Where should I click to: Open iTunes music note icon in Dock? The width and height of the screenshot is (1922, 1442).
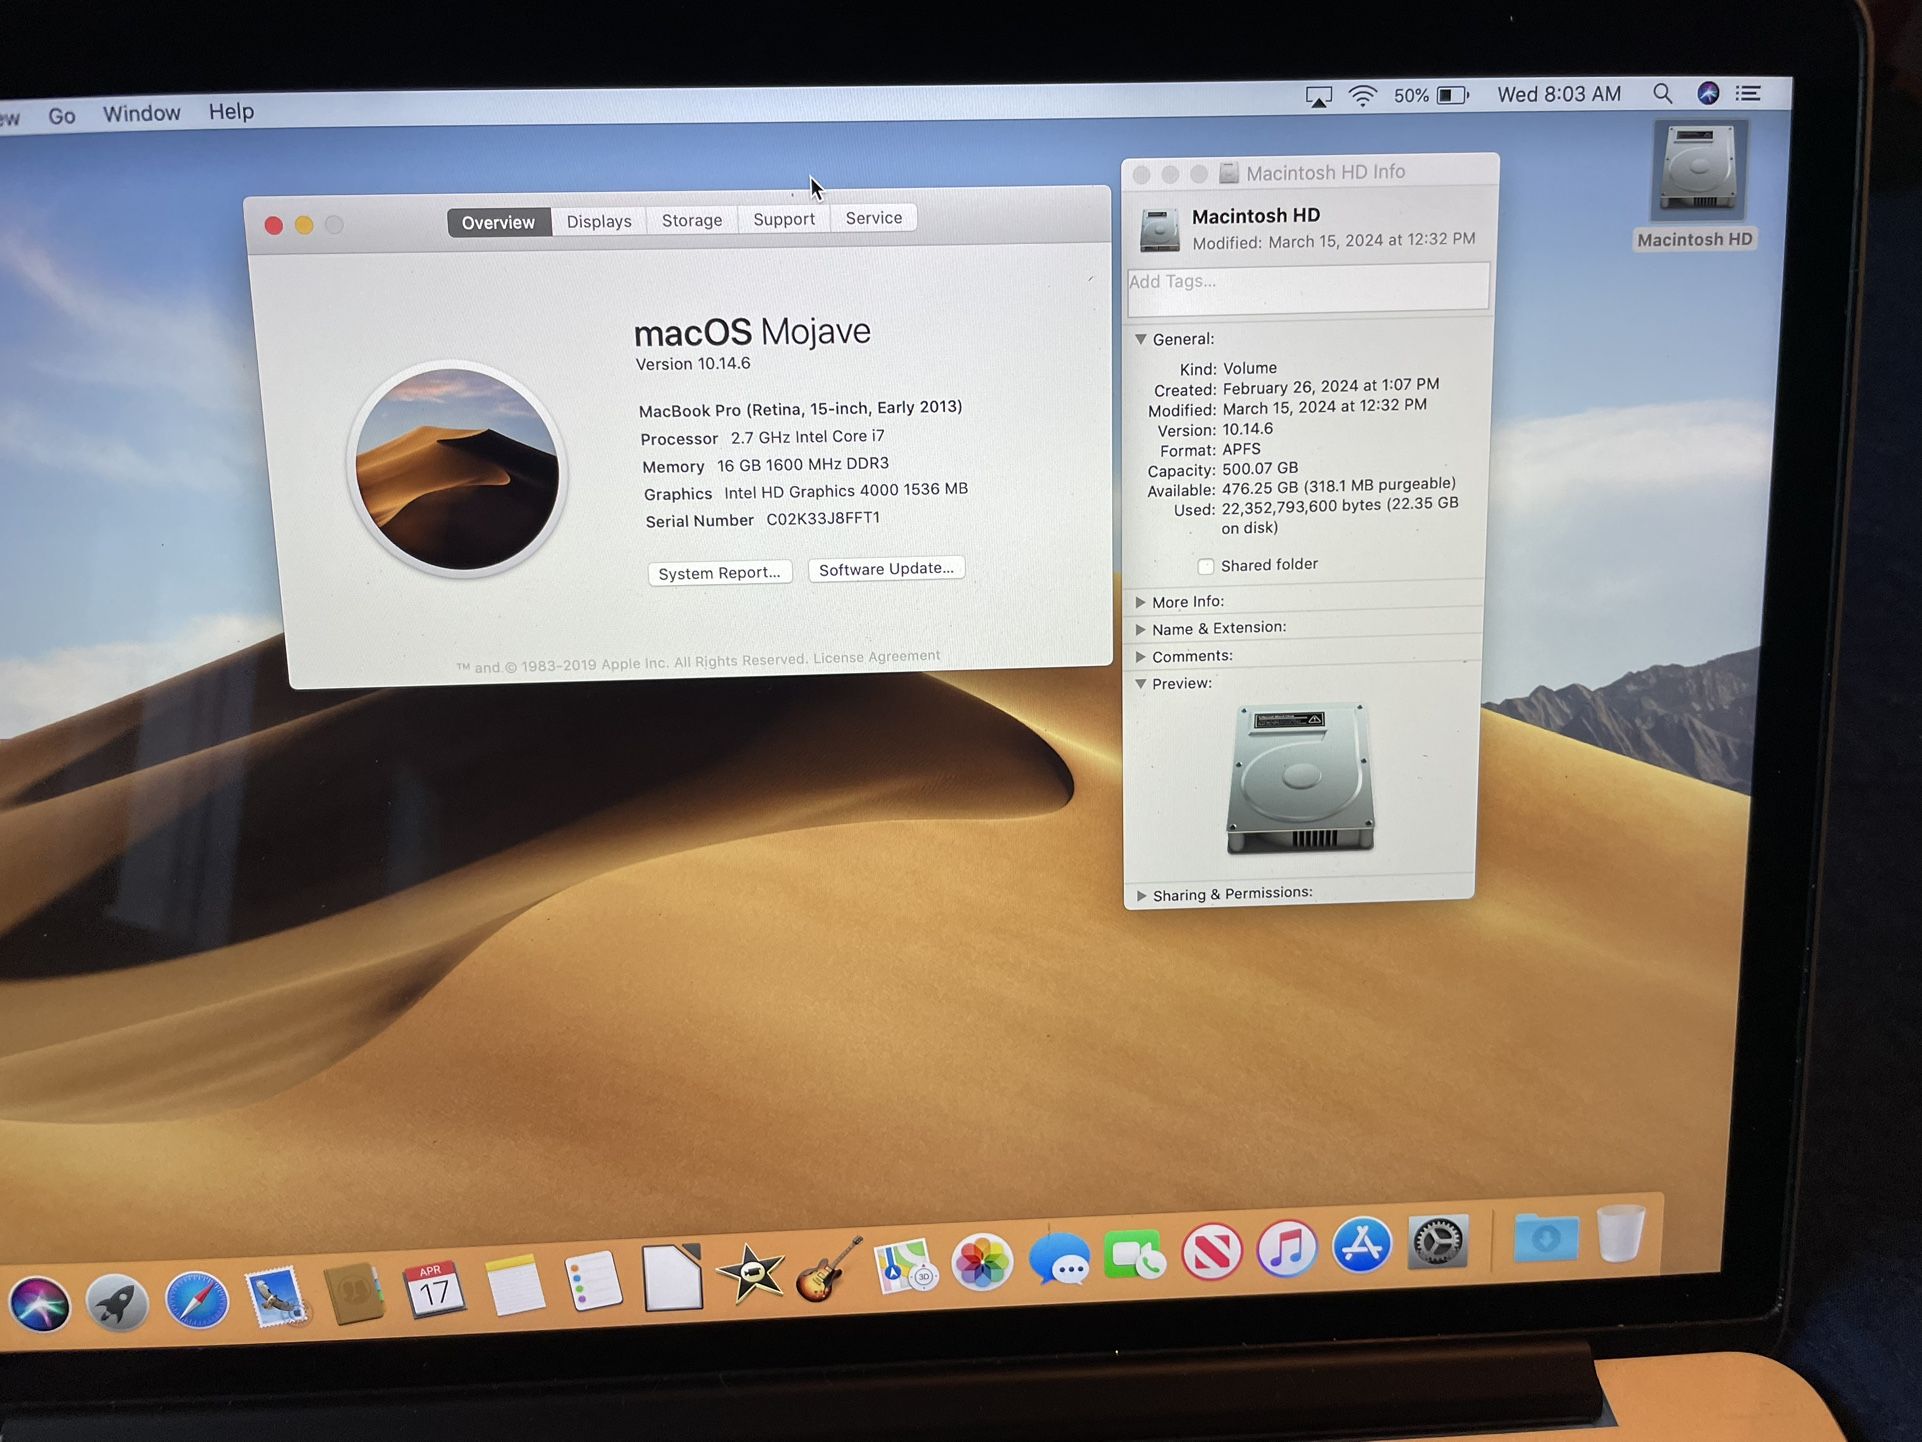(x=1287, y=1248)
